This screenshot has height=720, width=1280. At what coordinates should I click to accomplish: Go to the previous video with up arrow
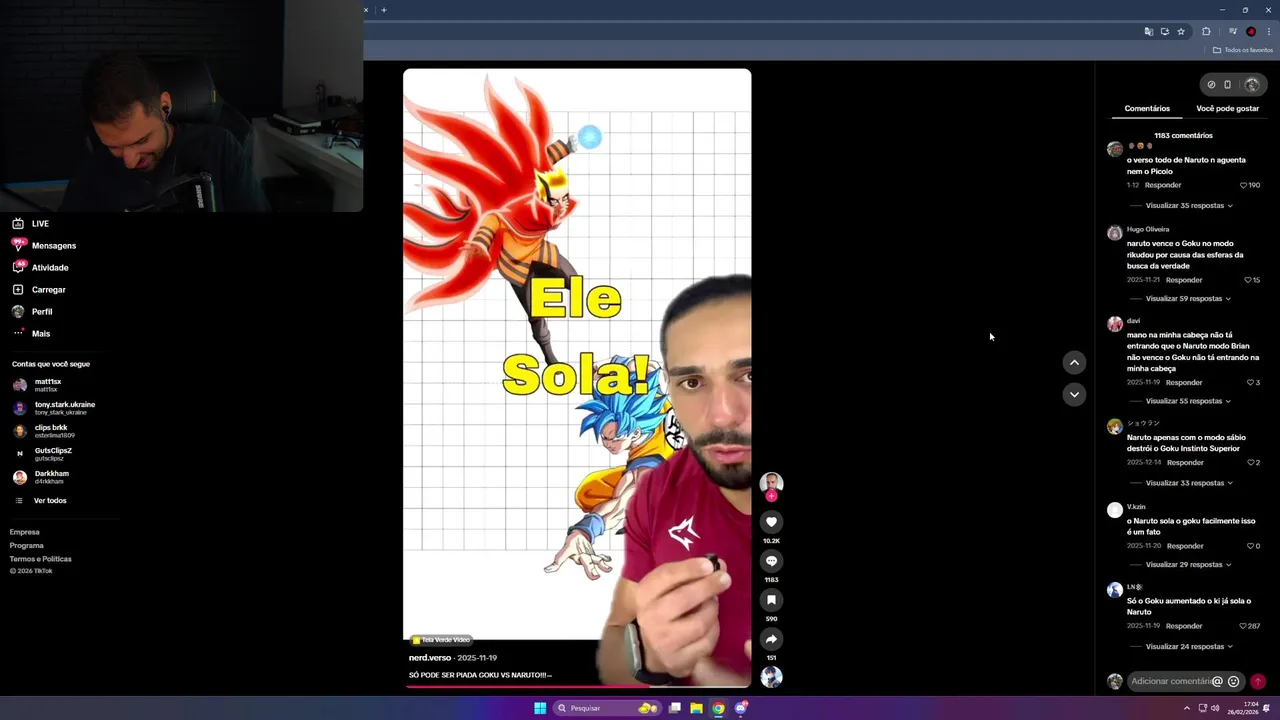(x=1074, y=363)
